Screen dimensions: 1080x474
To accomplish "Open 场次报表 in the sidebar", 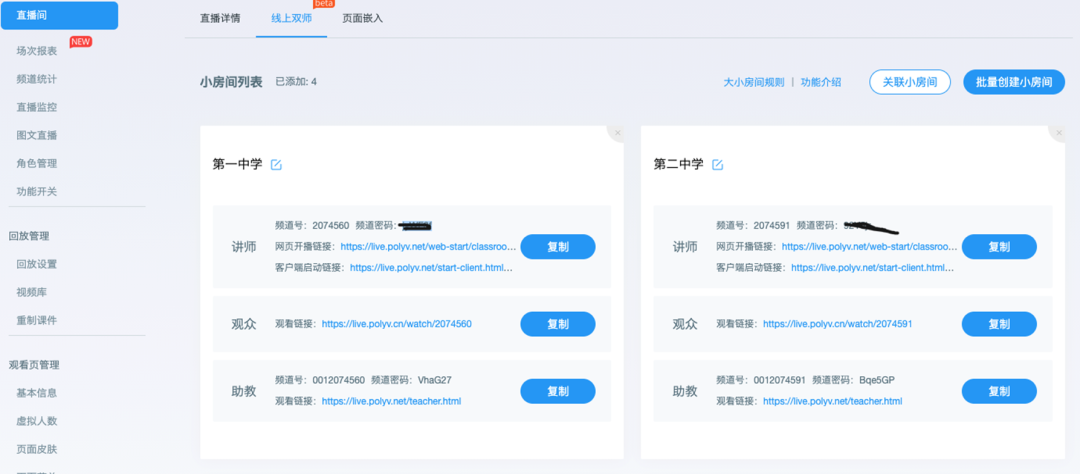I will pyautogui.click(x=37, y=51).
